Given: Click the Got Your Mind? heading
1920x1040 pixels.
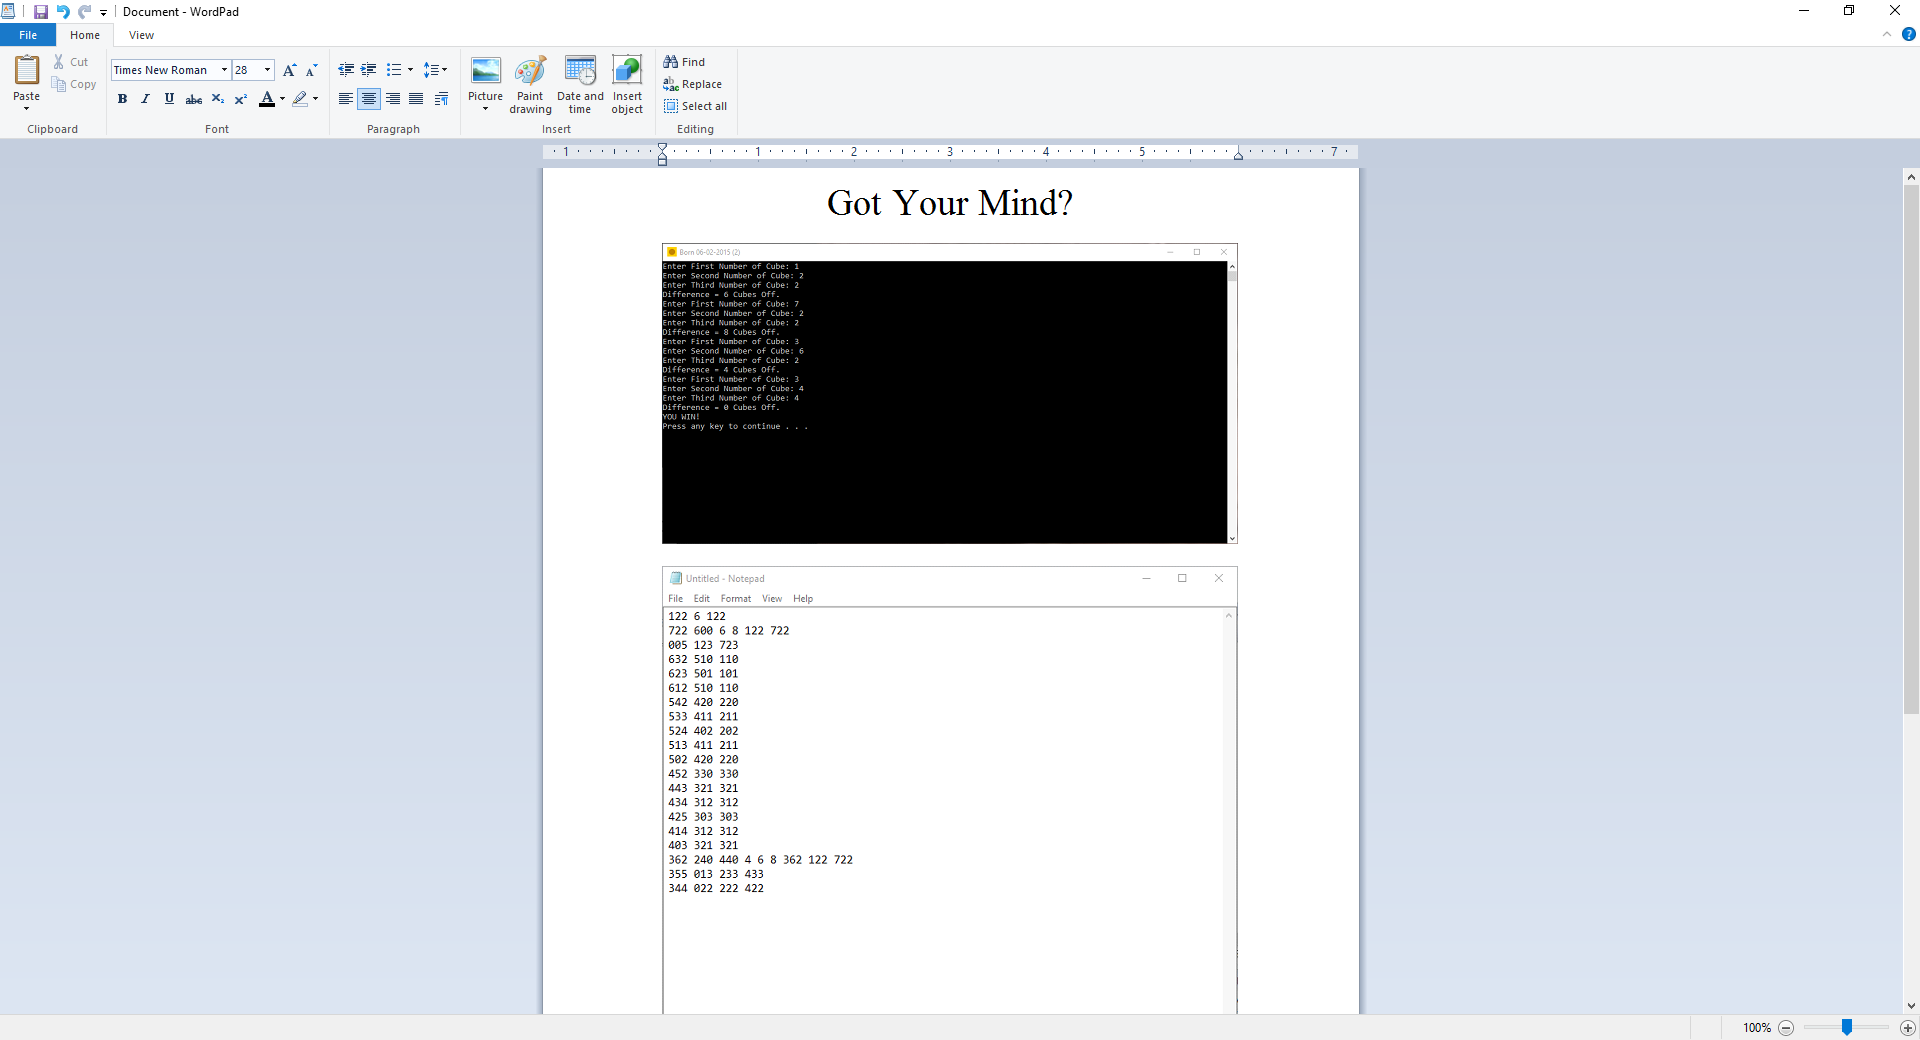Looking at the screenshot, I should tap(950, 203).
